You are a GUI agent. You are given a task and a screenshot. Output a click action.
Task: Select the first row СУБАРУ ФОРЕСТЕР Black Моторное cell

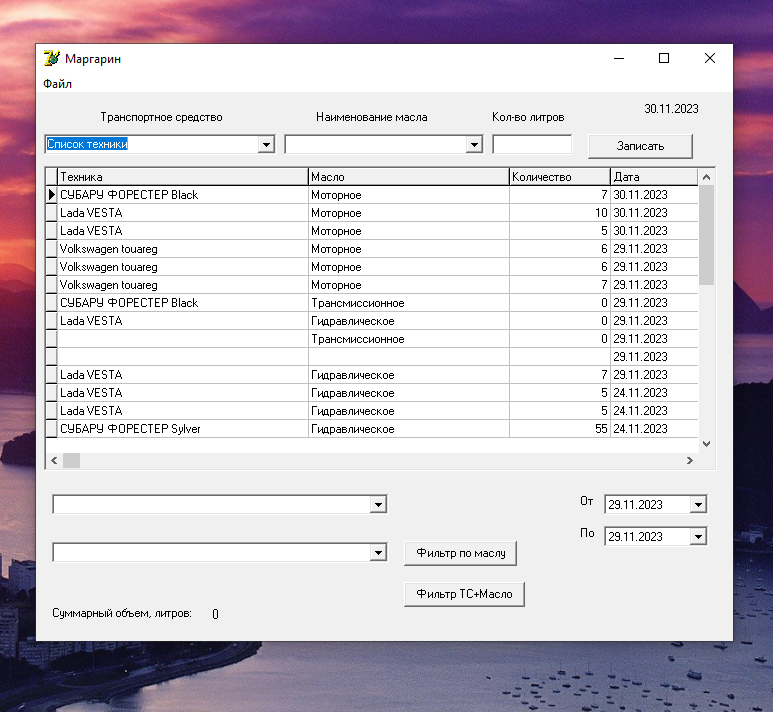409,194
